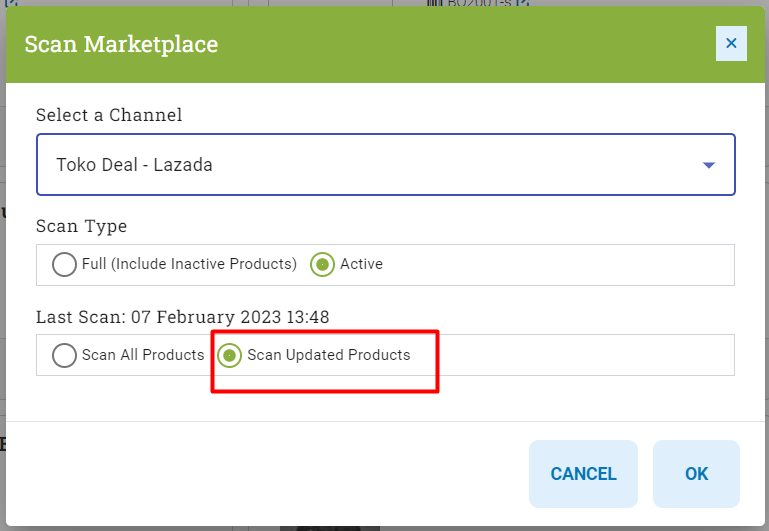
Task: Click the Full (Include Inactive Products) label text
Action: click(x=190, y=265)
